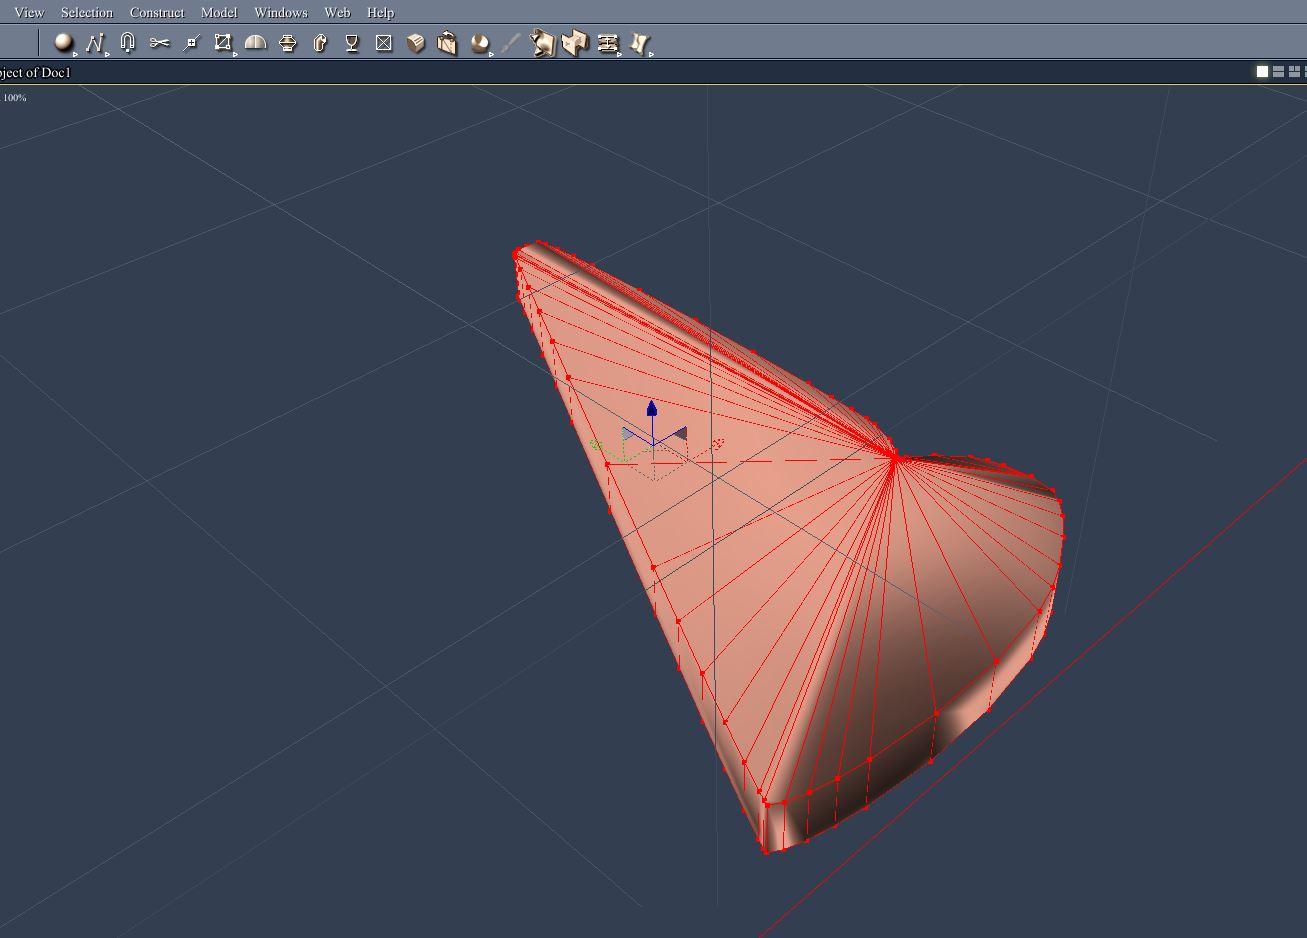Select the square with corner handles tool
The width and height of the screenshot is (1307, 938).
223,43
